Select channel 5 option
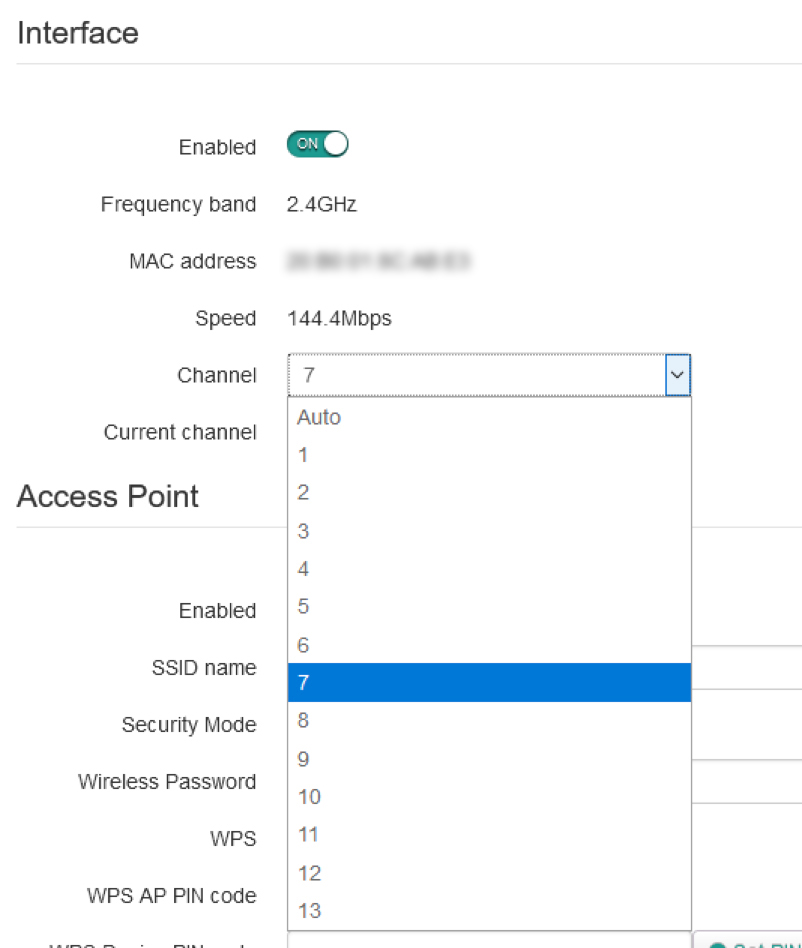 click(489, 606)
